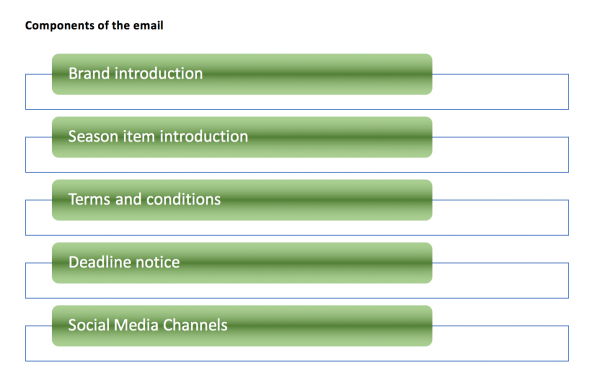Click the Terms and conditions bar
This screenshot has width=600, height=385.
(x=242, y=200)
